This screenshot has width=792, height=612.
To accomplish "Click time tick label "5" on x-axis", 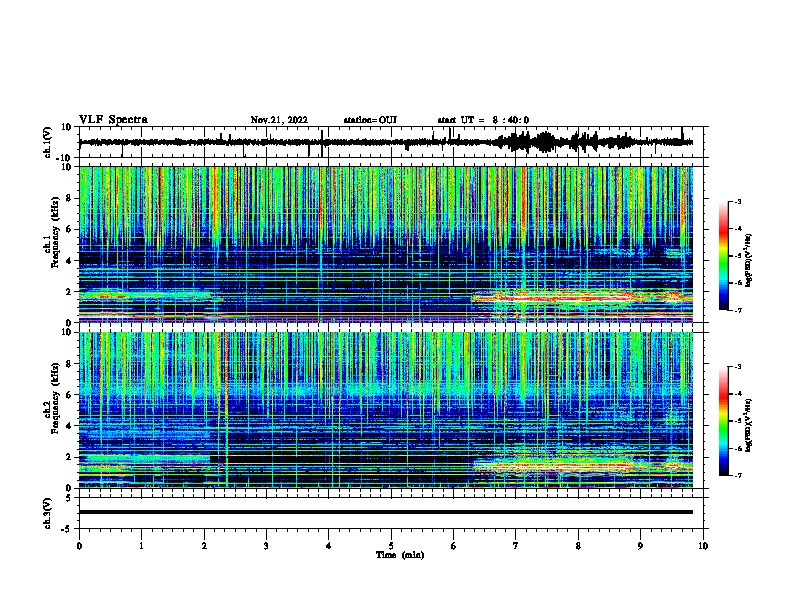I will (x=391, y=546).
